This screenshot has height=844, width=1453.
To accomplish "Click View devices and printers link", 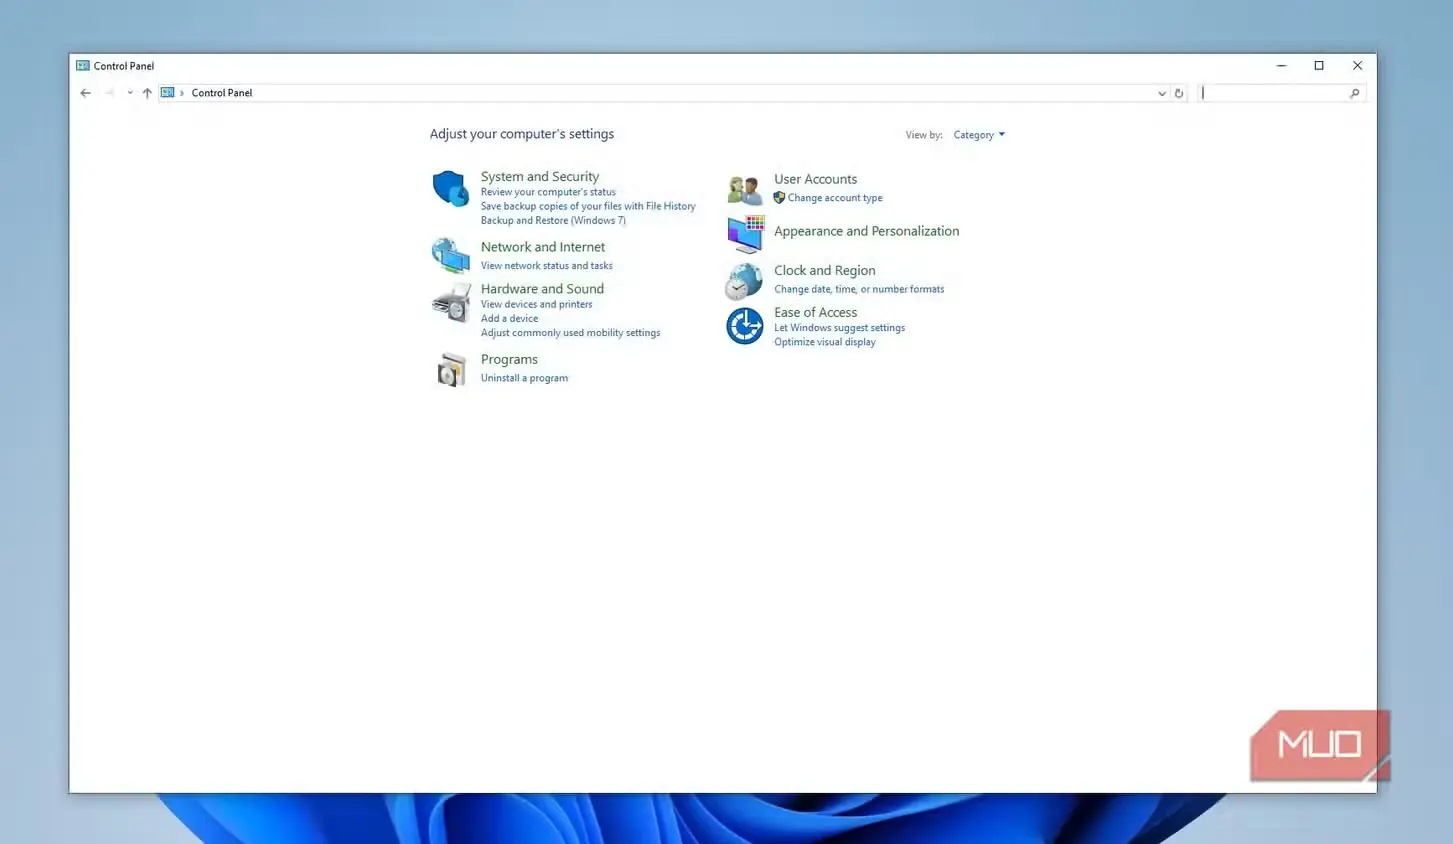I will [x=536, y=304].
